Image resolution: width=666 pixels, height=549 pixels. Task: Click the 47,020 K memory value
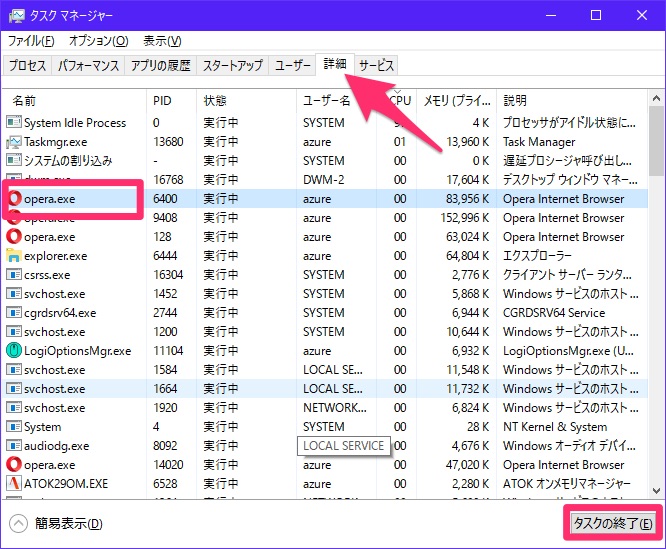click(x=467, y=465)
